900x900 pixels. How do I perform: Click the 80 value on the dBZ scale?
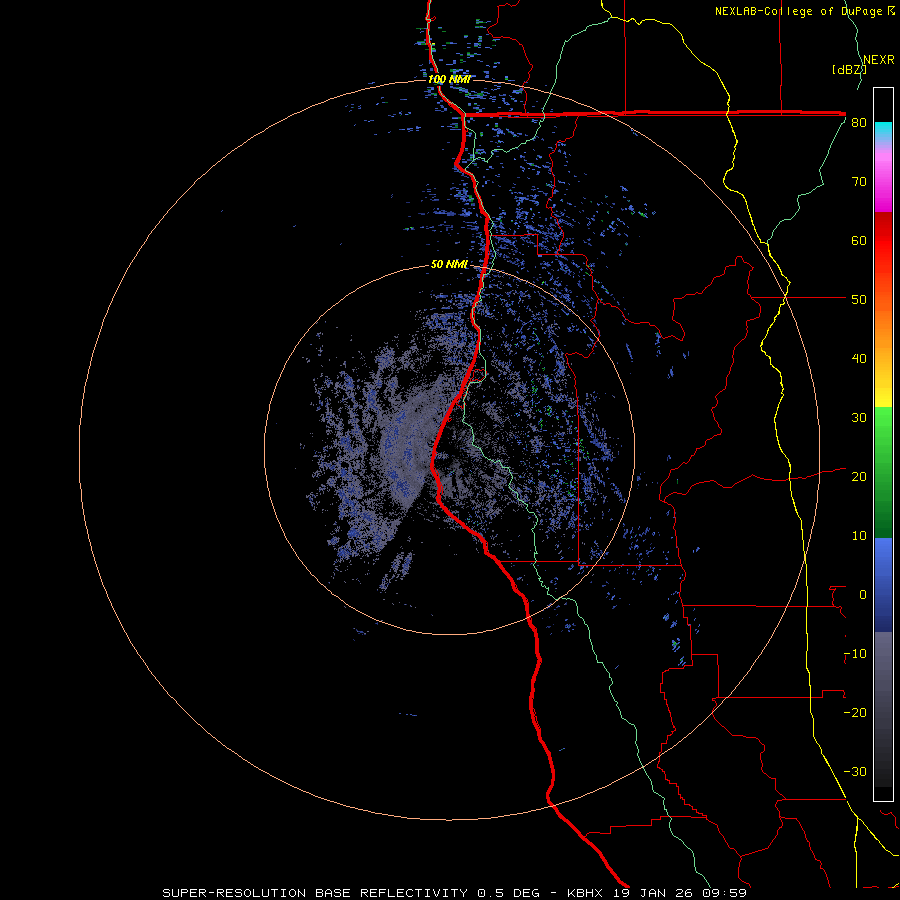[x=859, y=123]
